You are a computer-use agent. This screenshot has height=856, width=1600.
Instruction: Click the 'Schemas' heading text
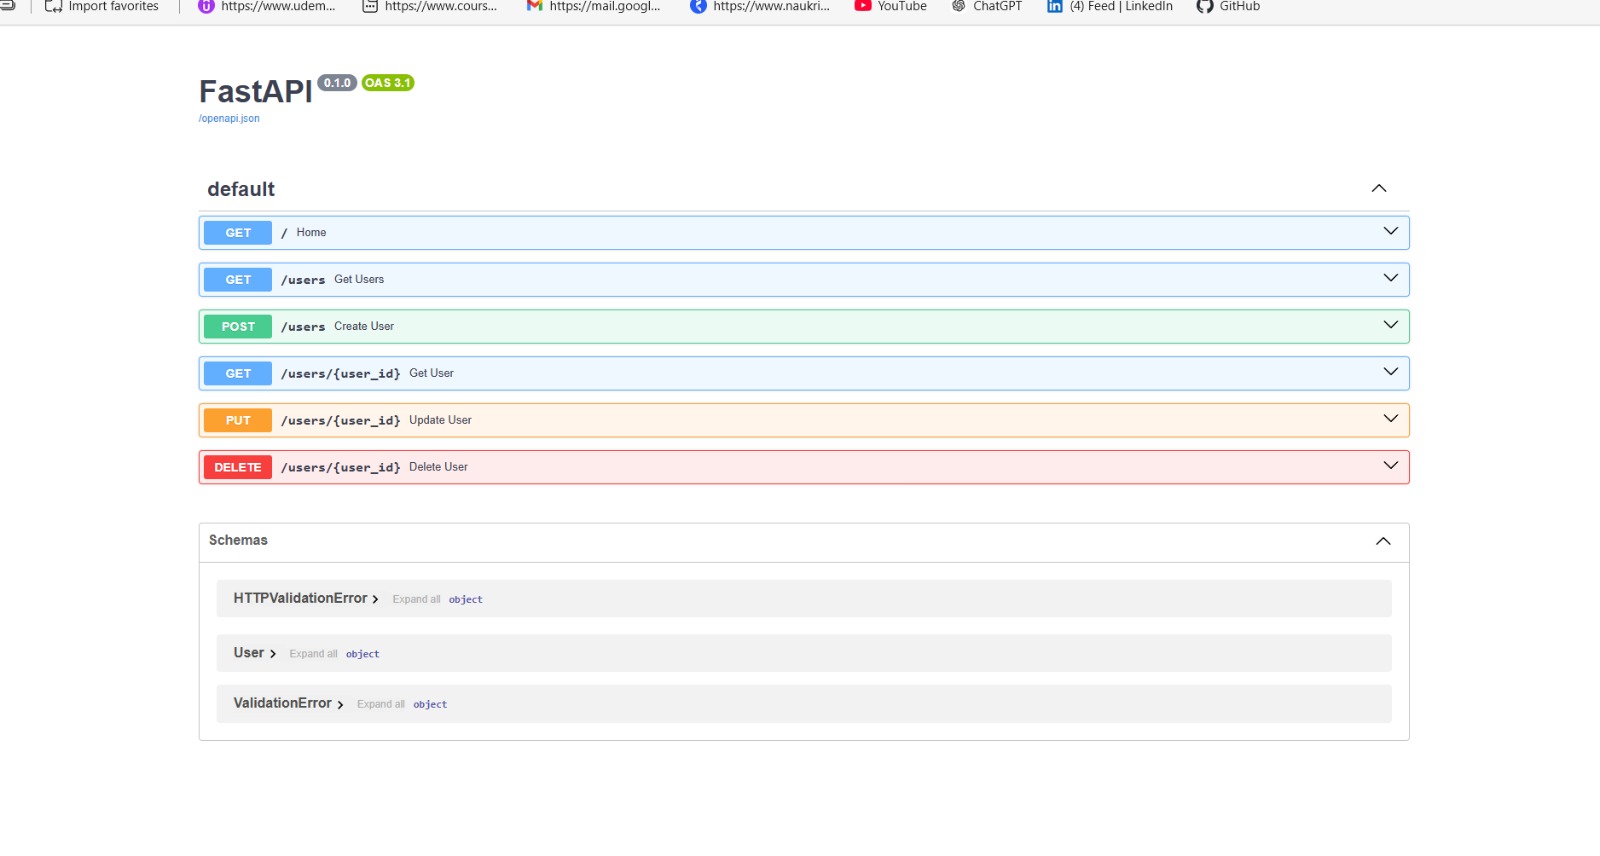(x=238, y=540)
